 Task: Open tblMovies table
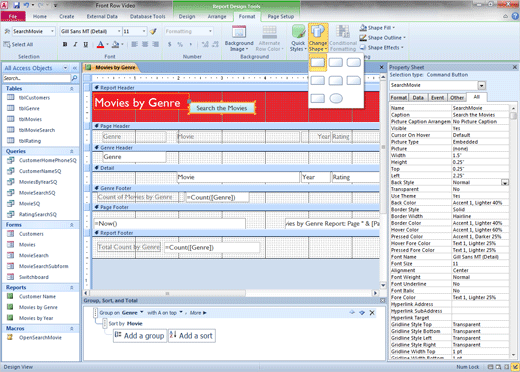point(30,119)
